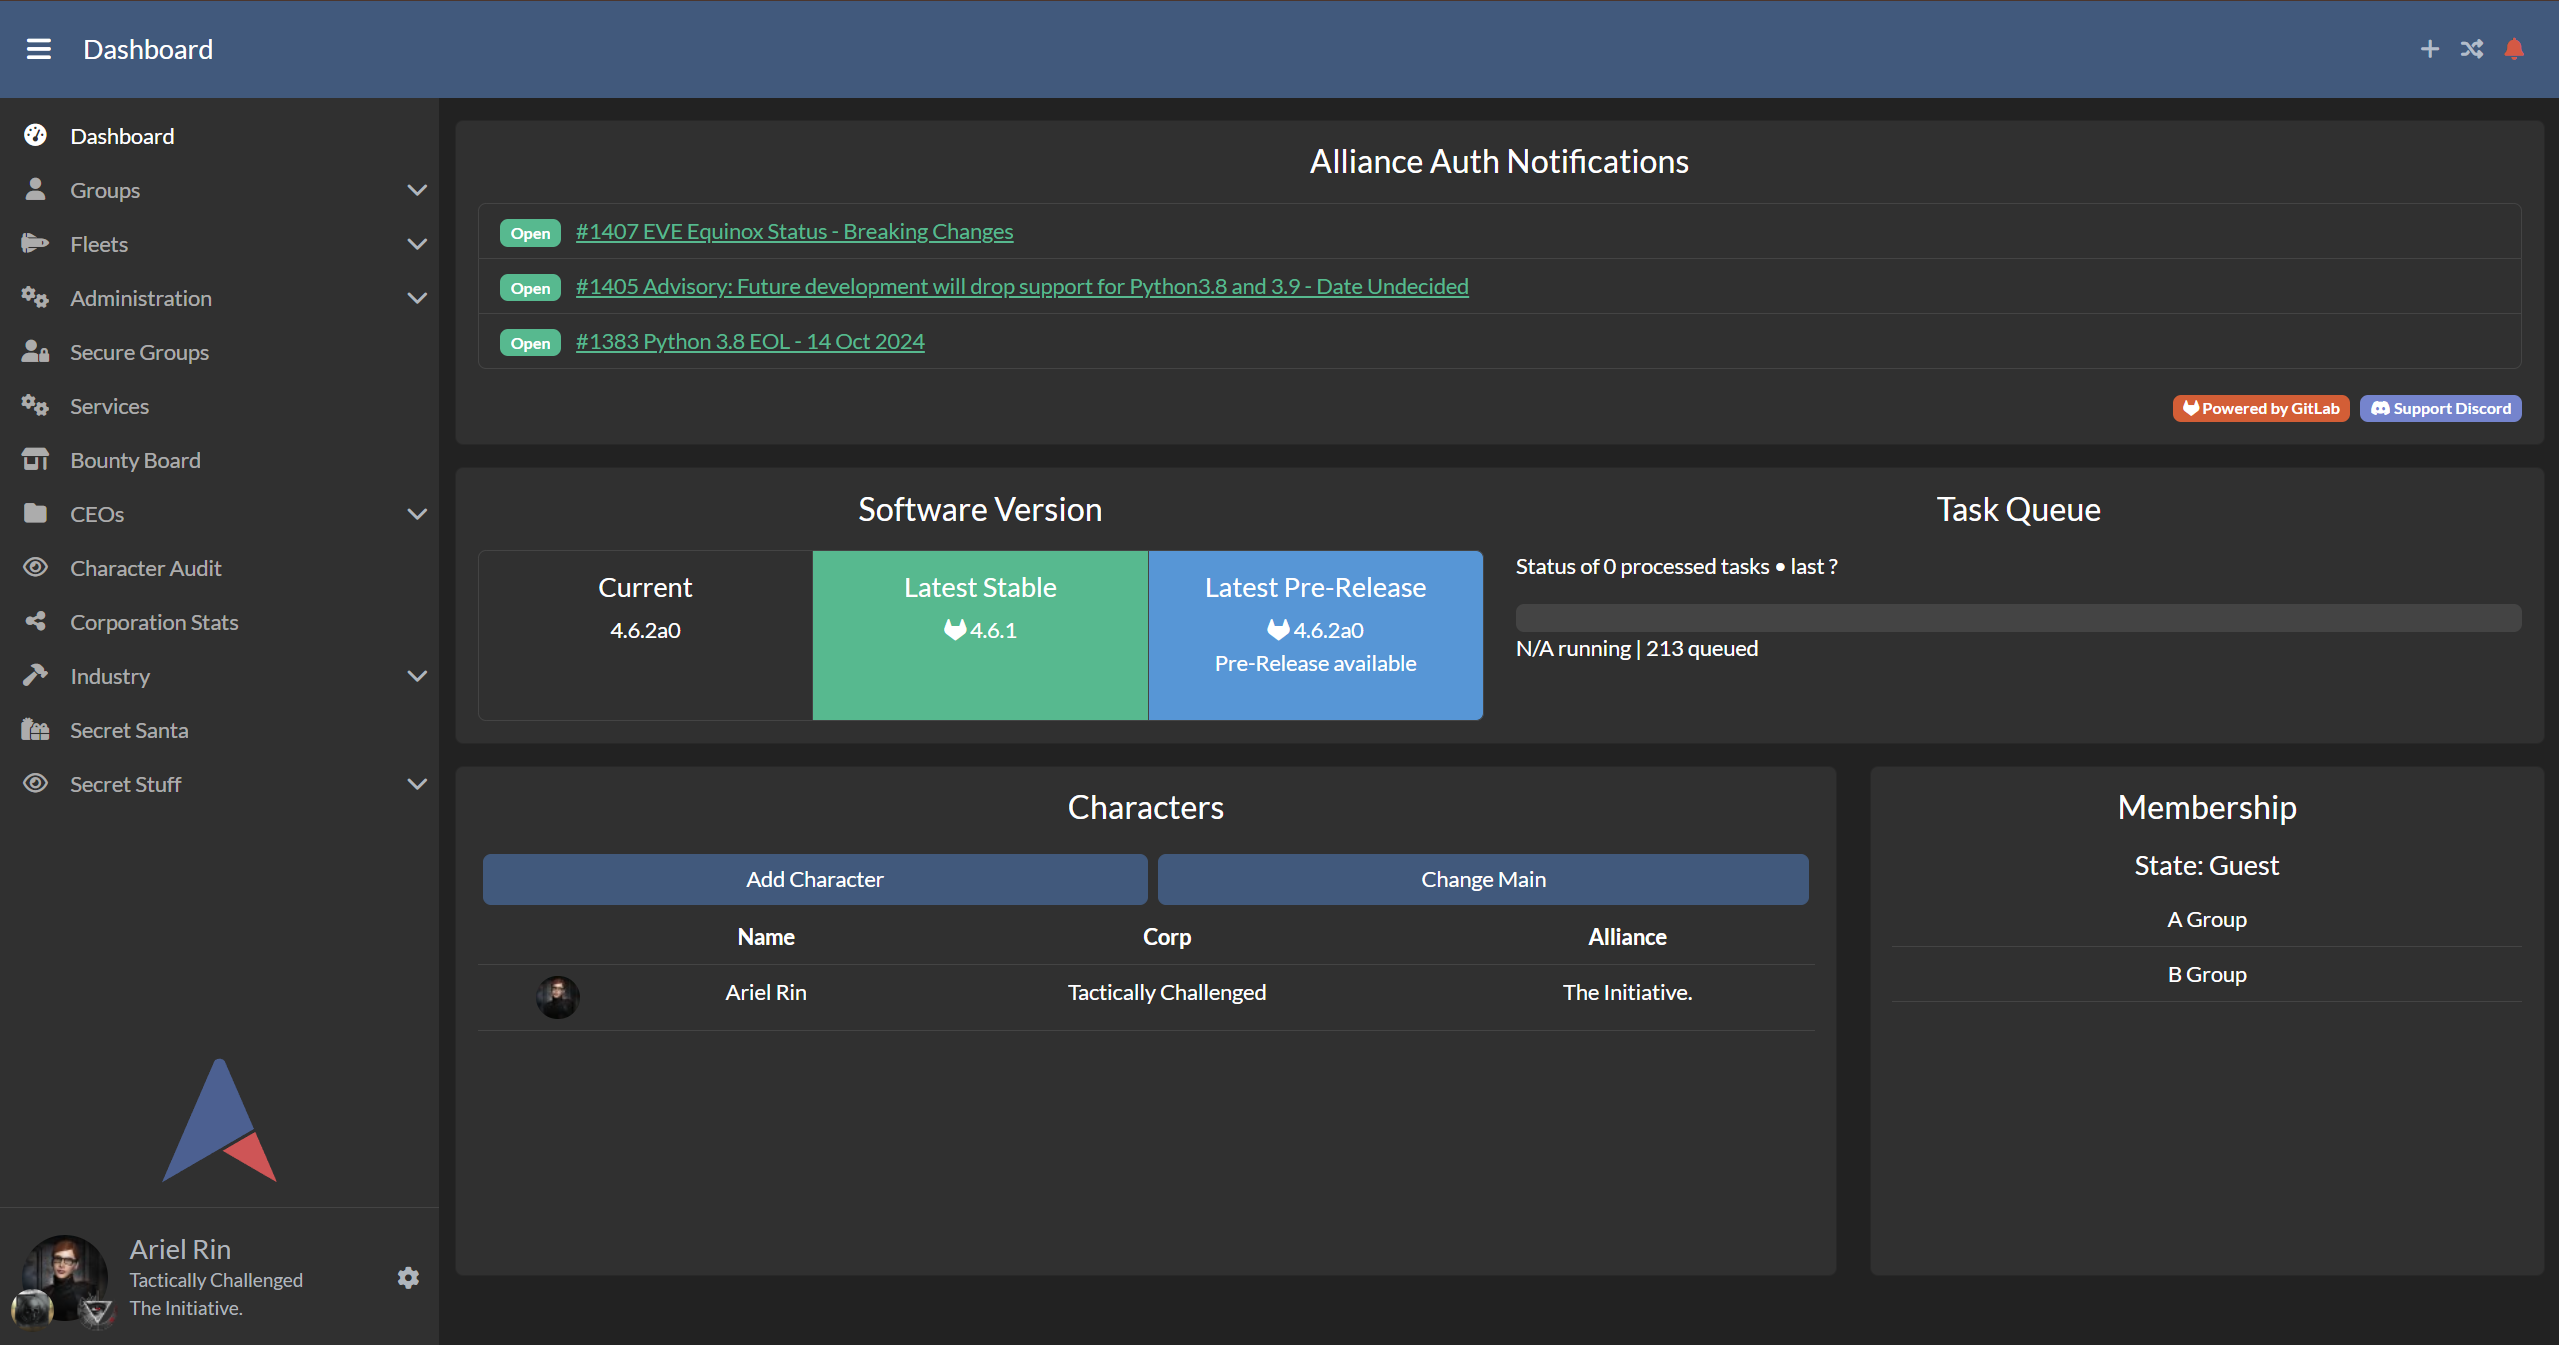
Task: Click the shuffle arrows icon in header
Action: coord(2471,49)
